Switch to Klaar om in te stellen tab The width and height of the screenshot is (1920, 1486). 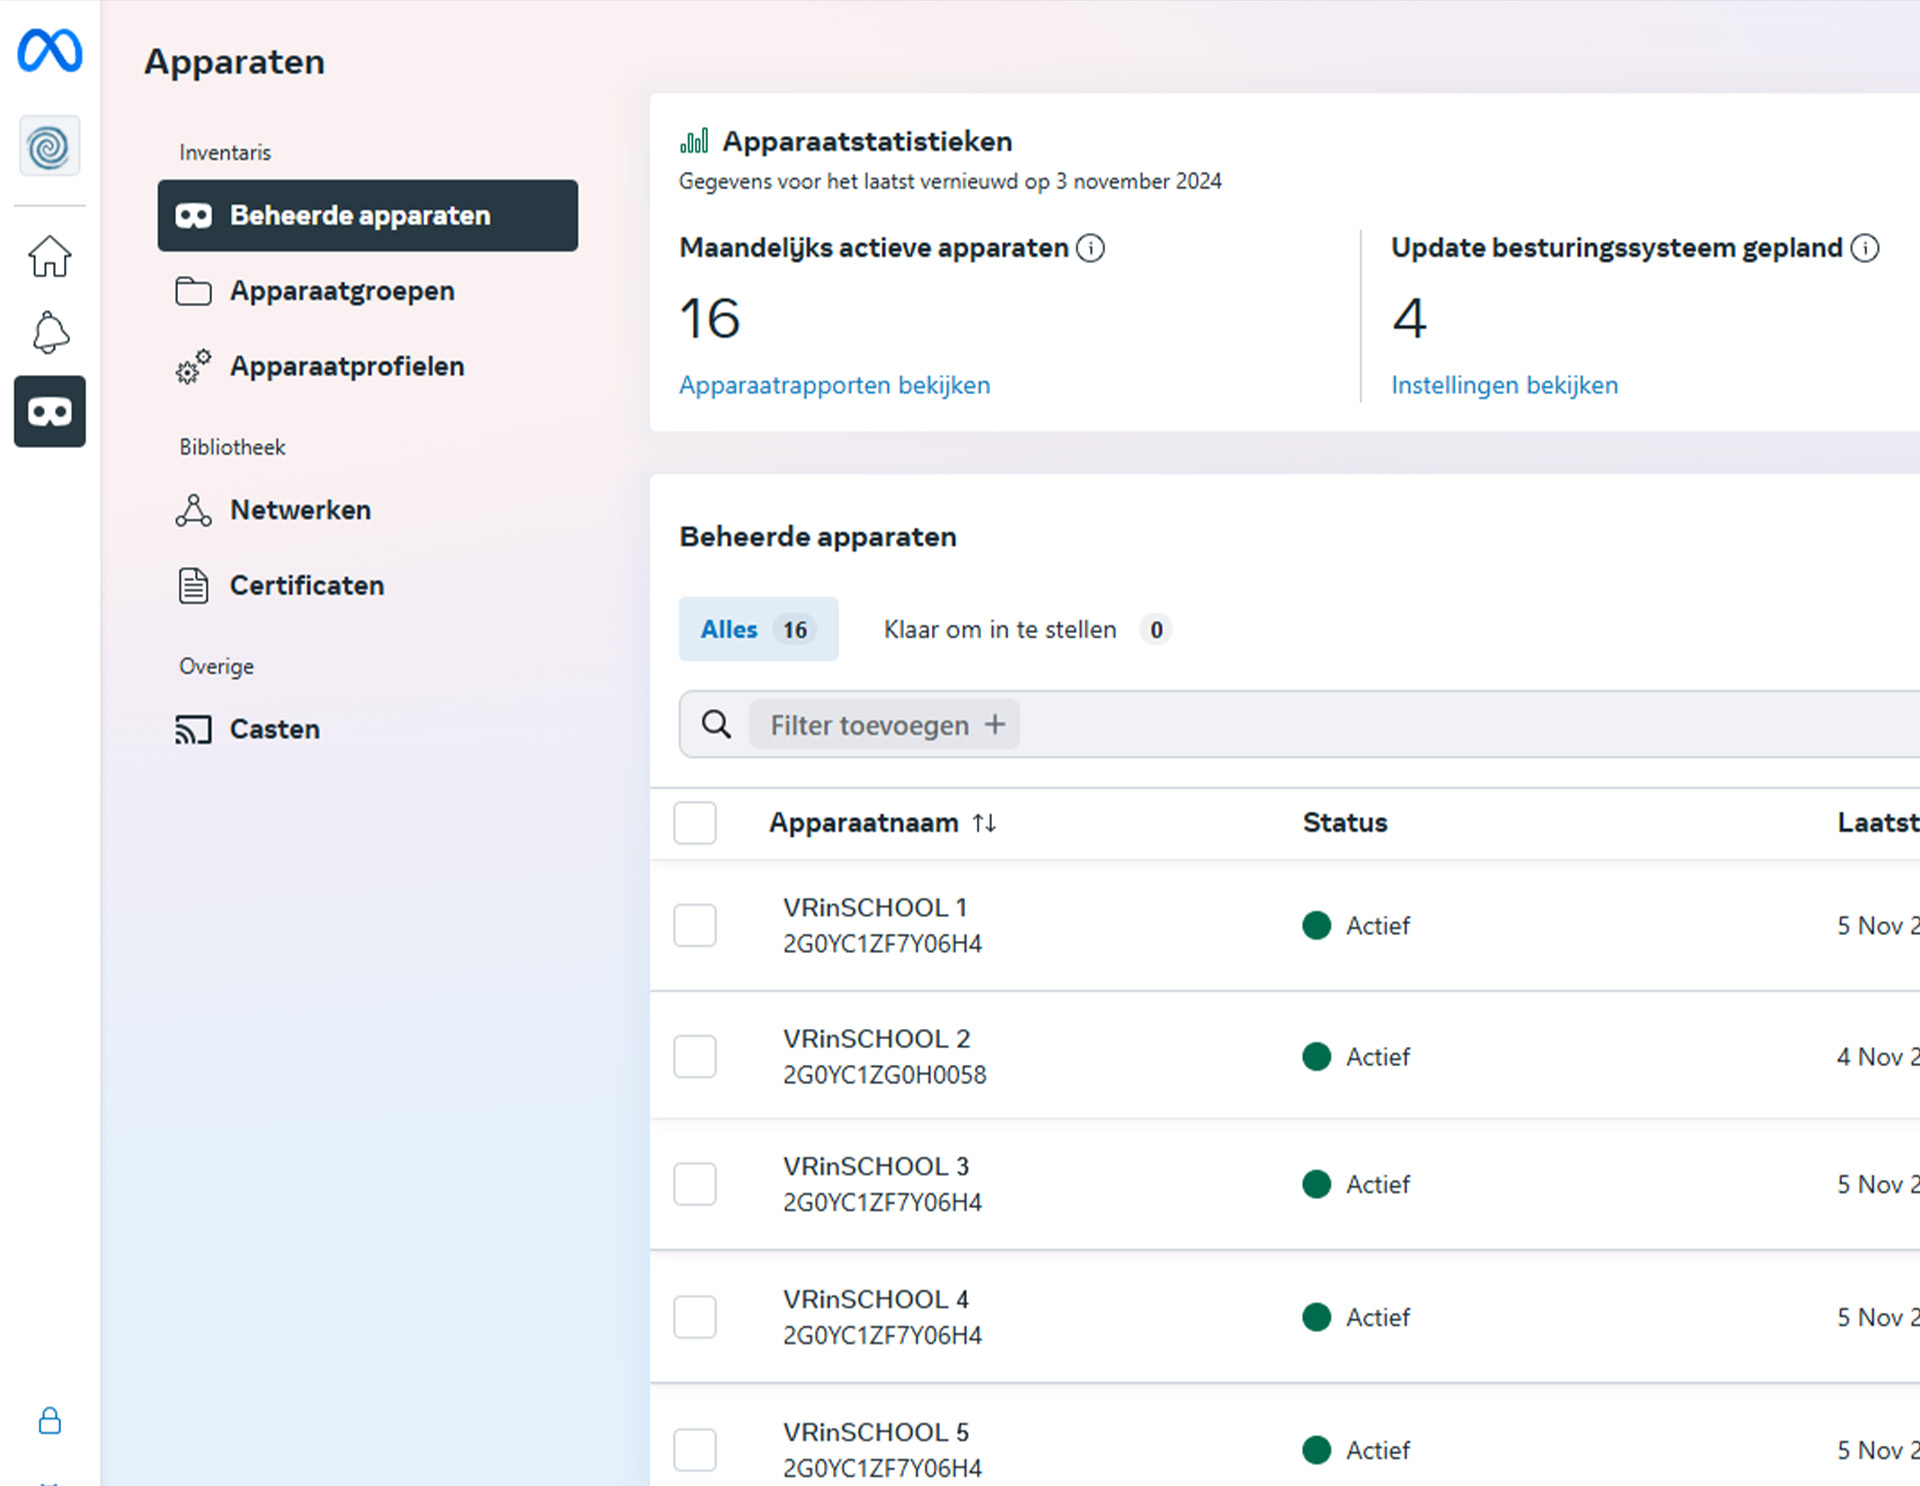[1027, 629]
